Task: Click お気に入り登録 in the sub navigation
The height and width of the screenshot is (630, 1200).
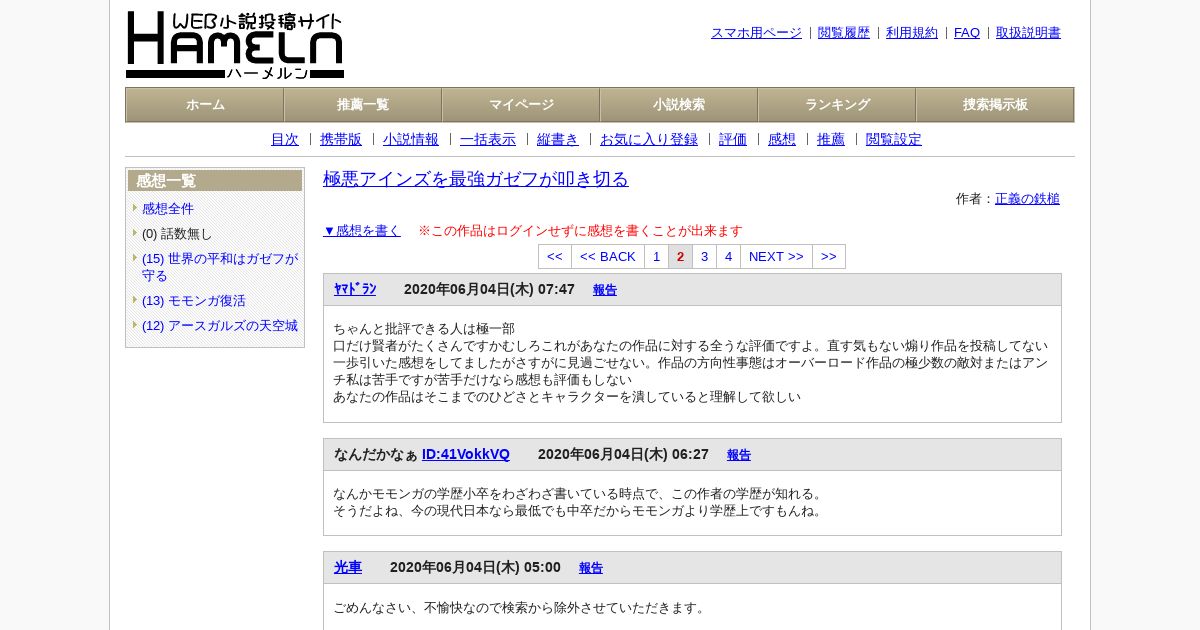Action: coord(649,140)
